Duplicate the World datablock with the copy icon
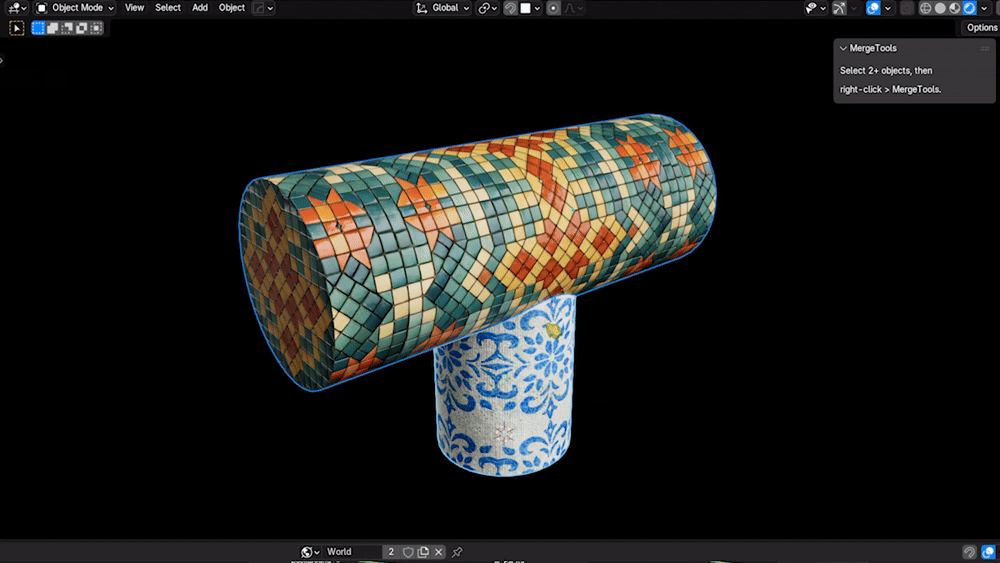Image resolution: width=1000 pixels, height=563 pixels. (423, 552)
